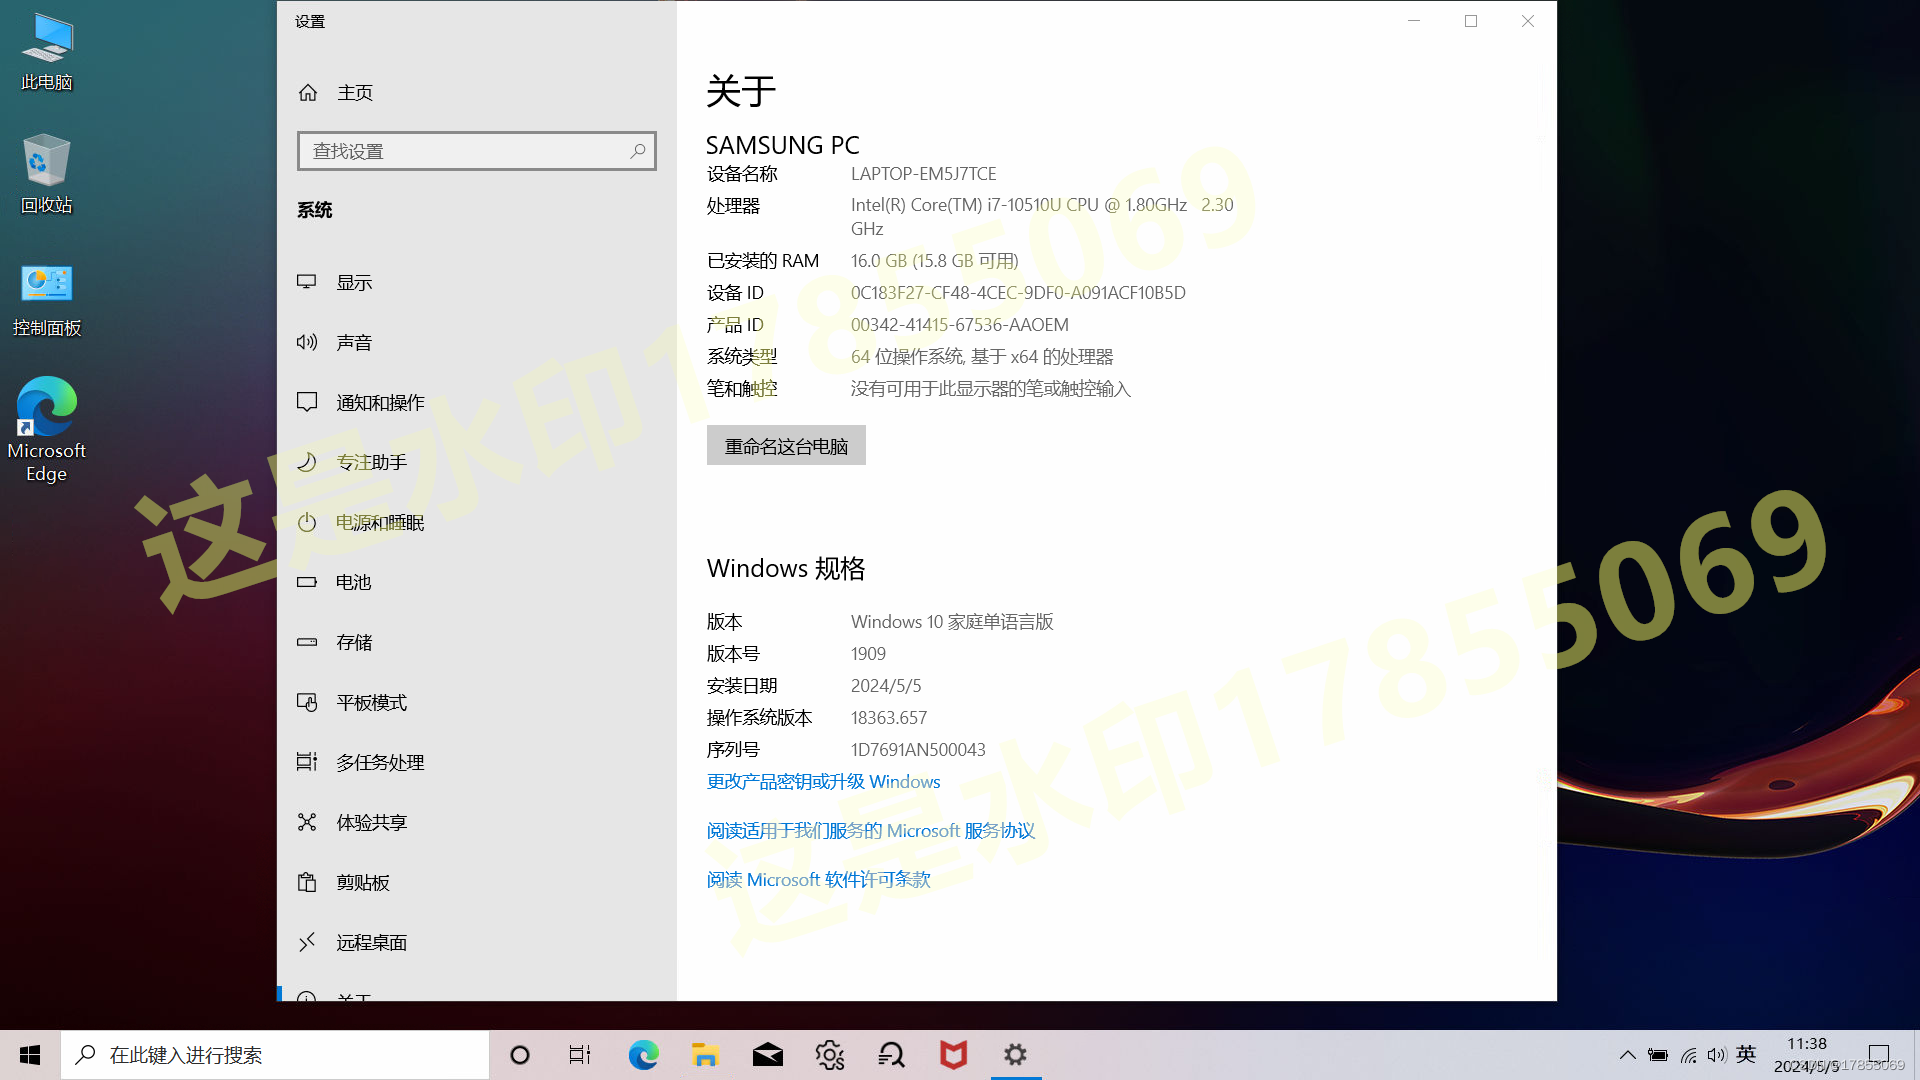Open 此电脑 desktop icon
This screenshot has height=1080, width=1920.
(47, 49)
